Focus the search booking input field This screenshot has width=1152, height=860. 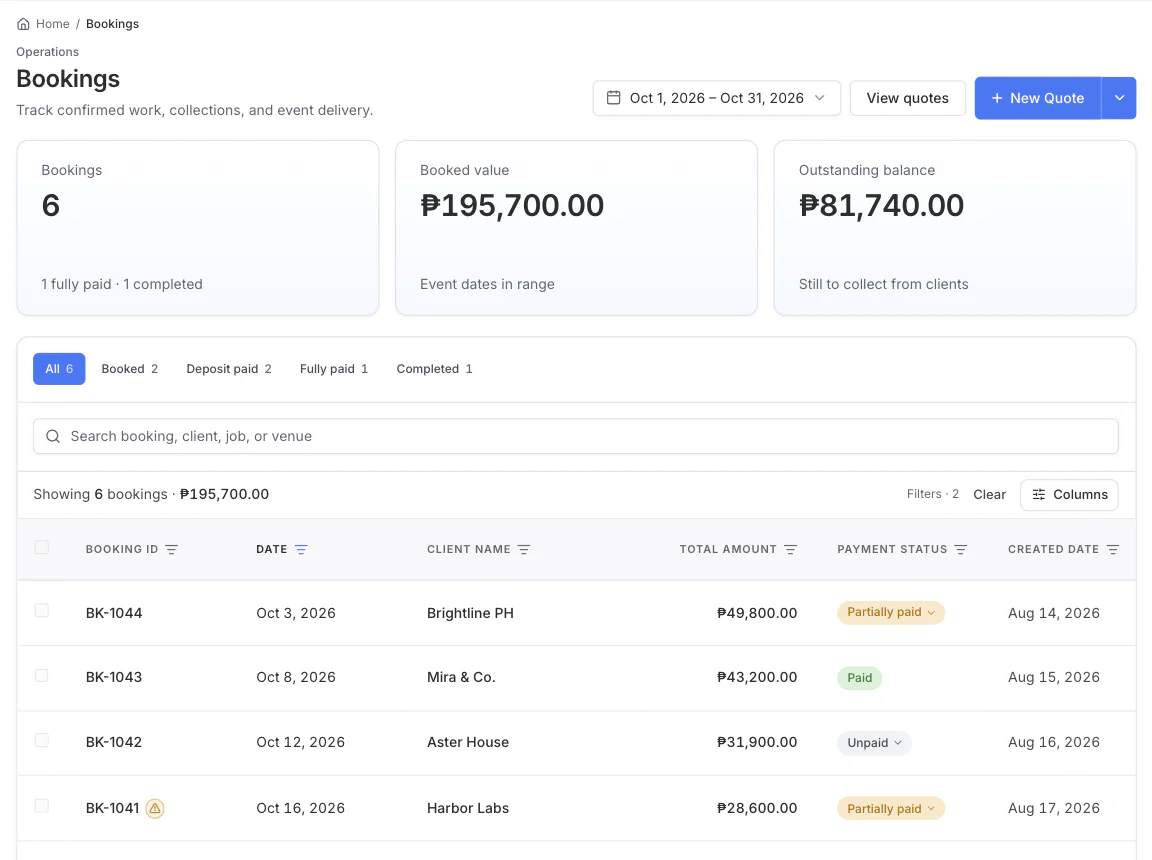point(575,436)
